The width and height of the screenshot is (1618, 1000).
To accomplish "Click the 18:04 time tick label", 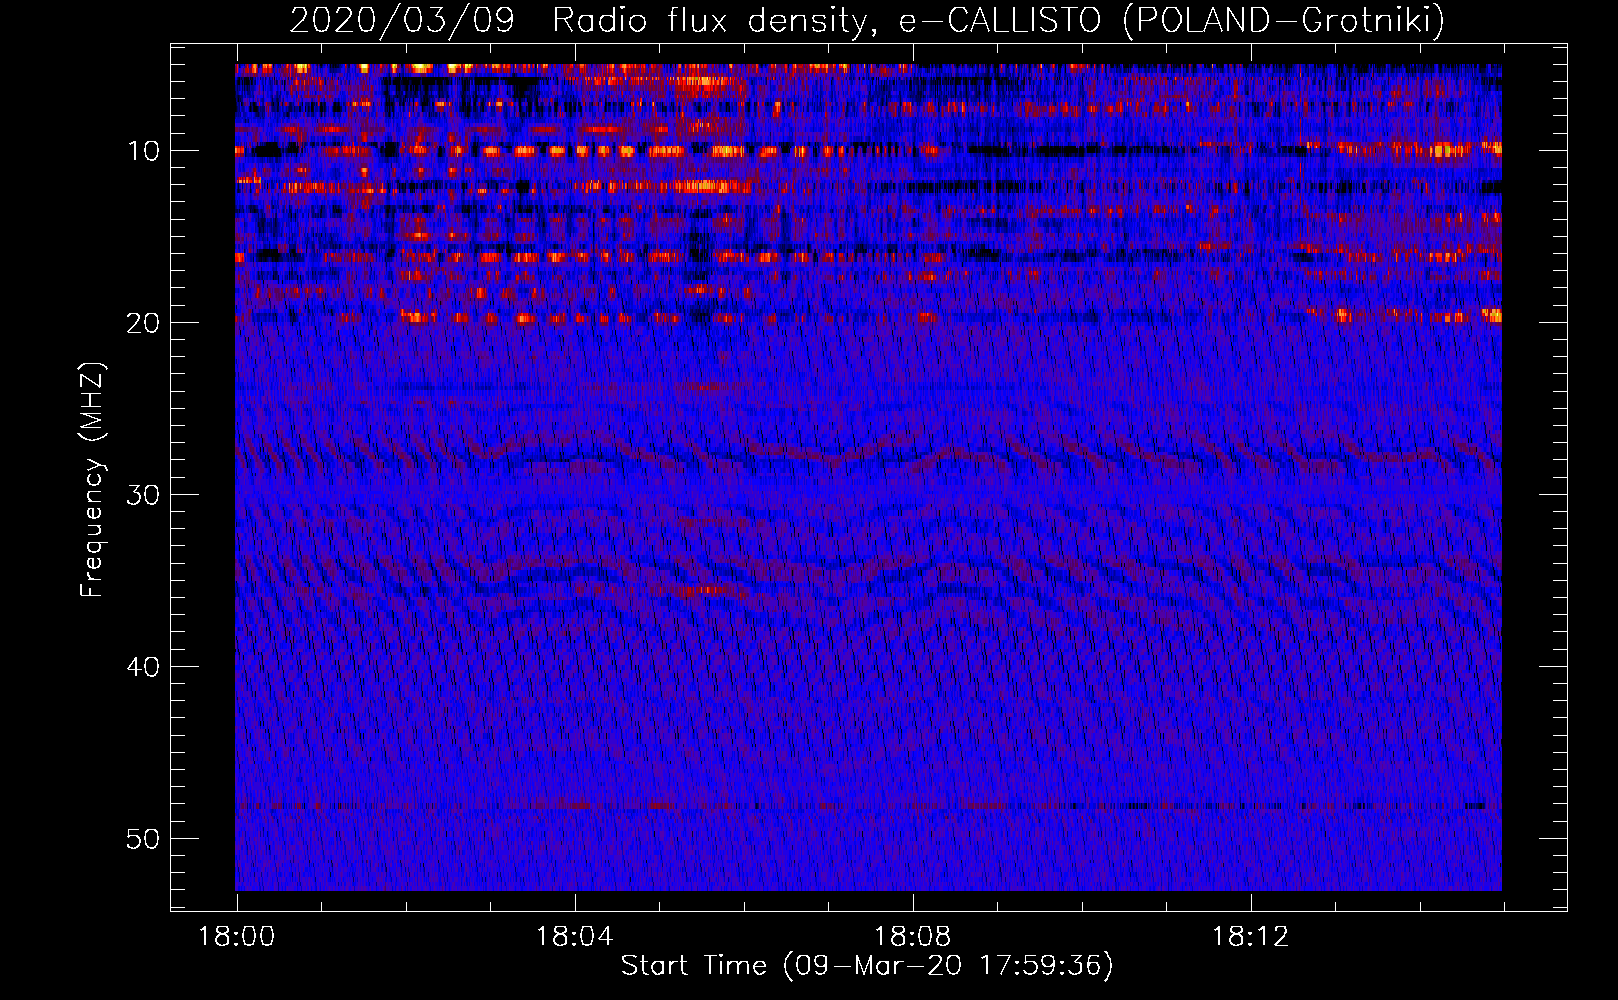I will click(x=575, y=937).
